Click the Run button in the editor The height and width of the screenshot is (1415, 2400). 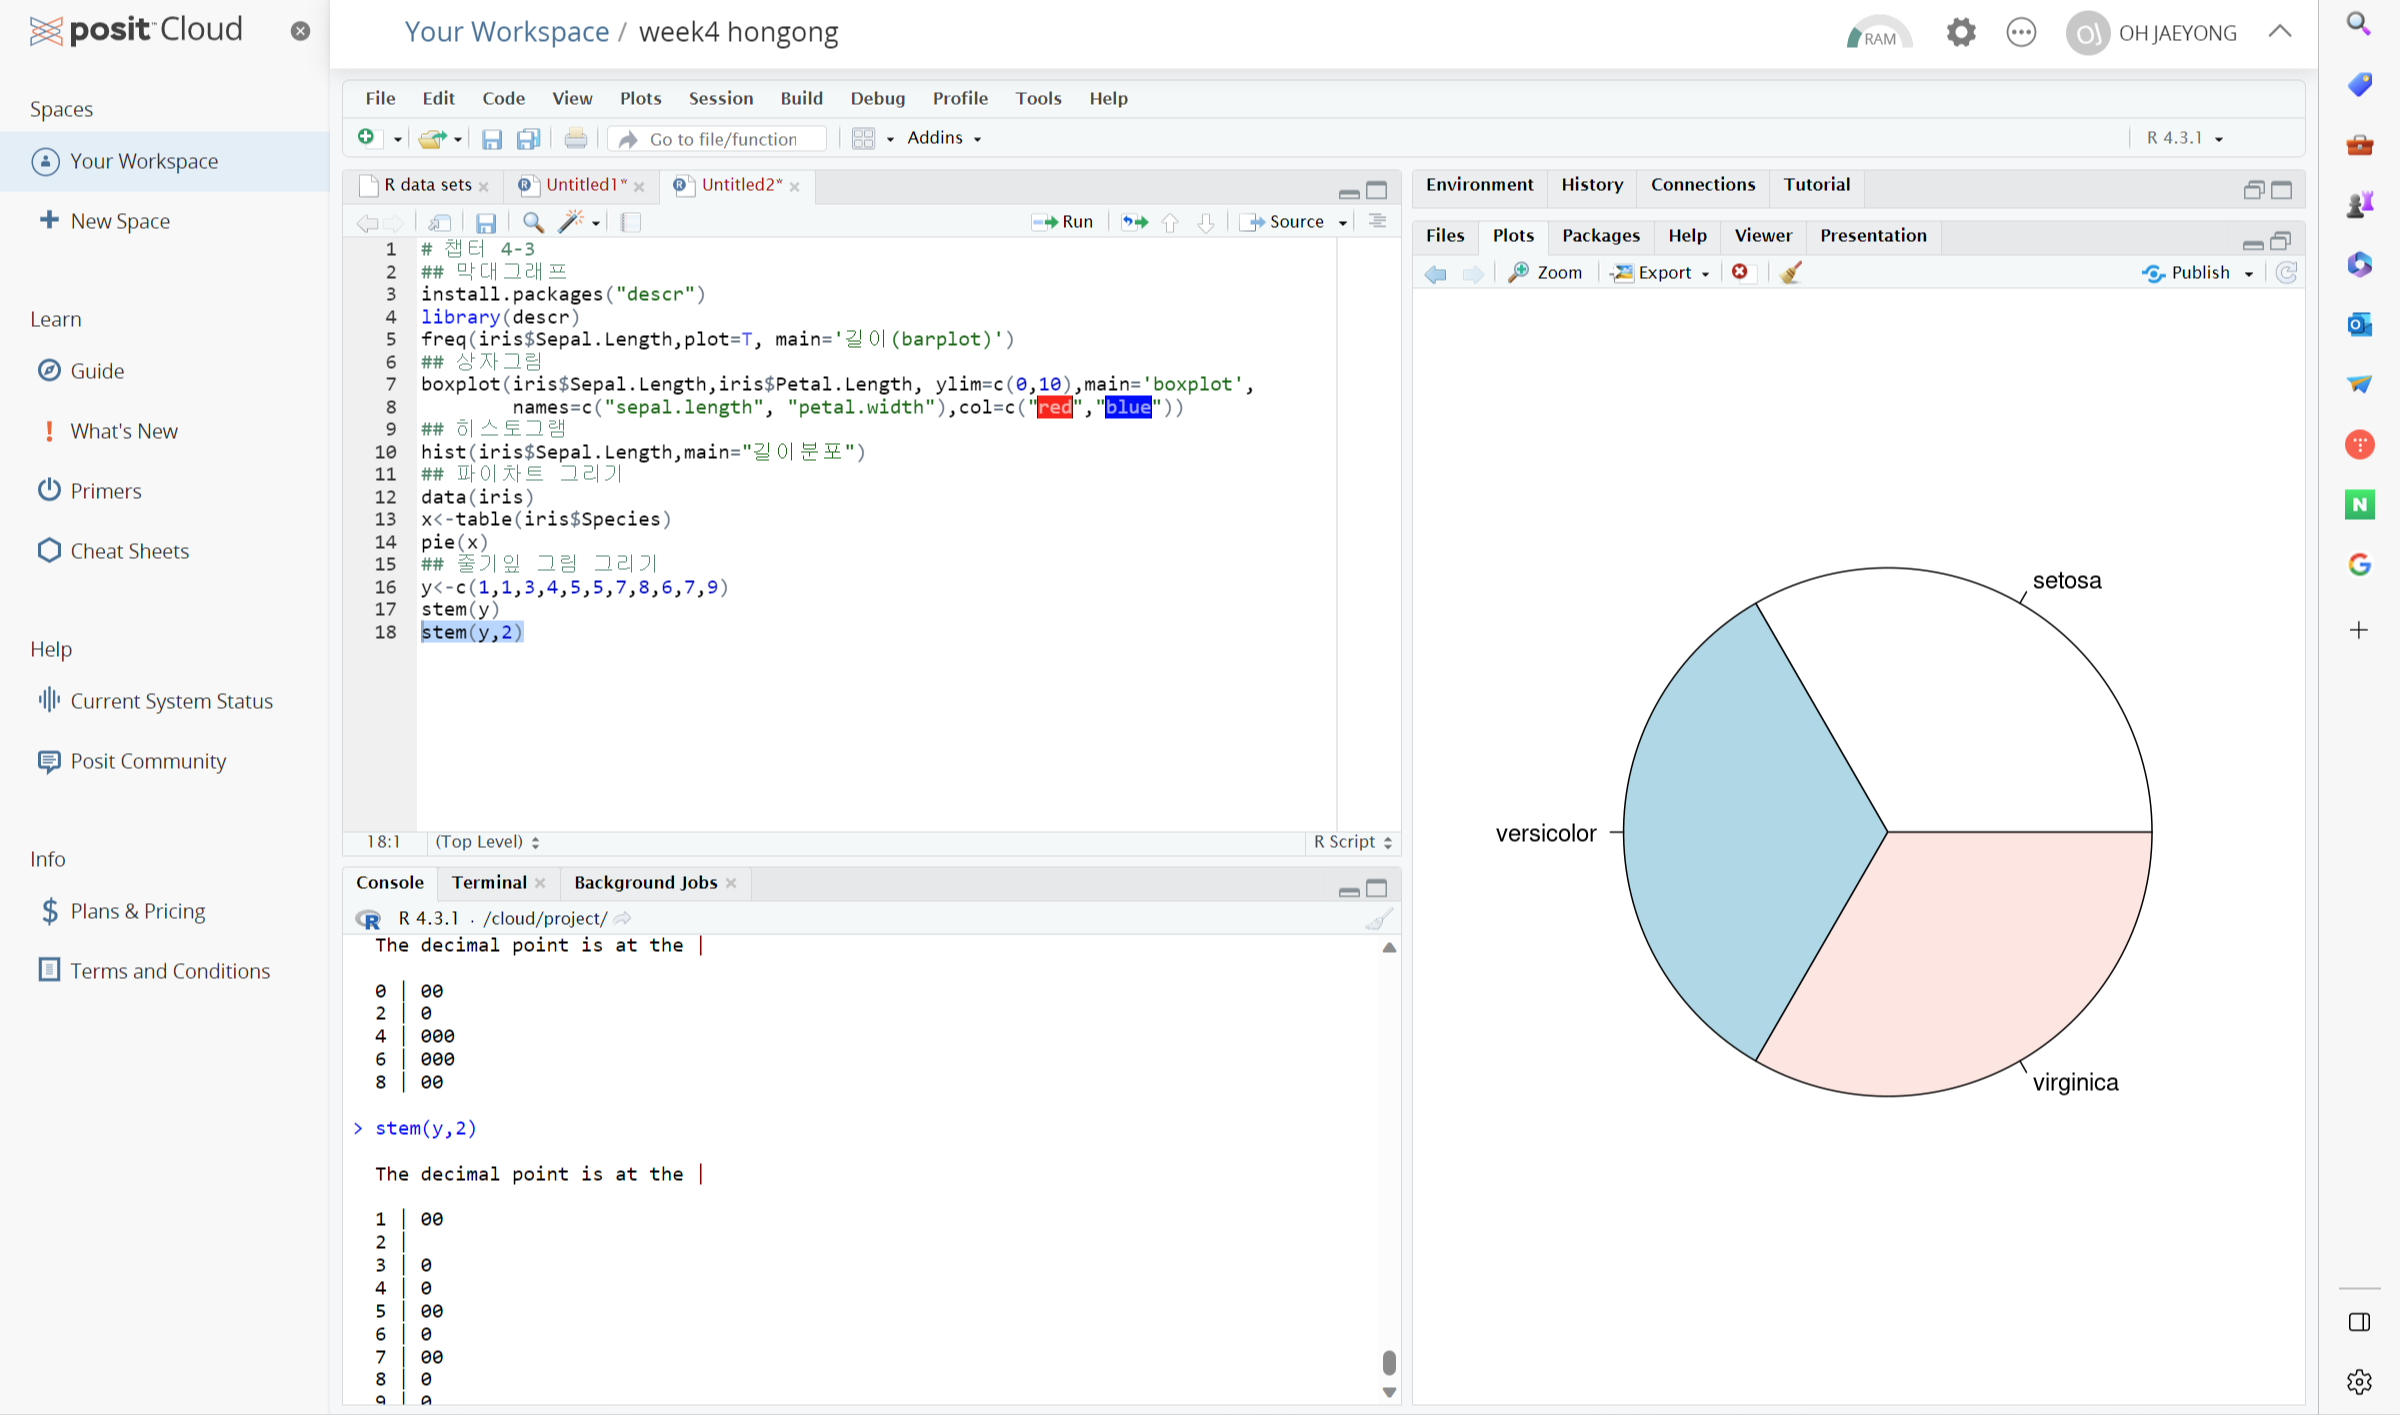[1063, 222]
